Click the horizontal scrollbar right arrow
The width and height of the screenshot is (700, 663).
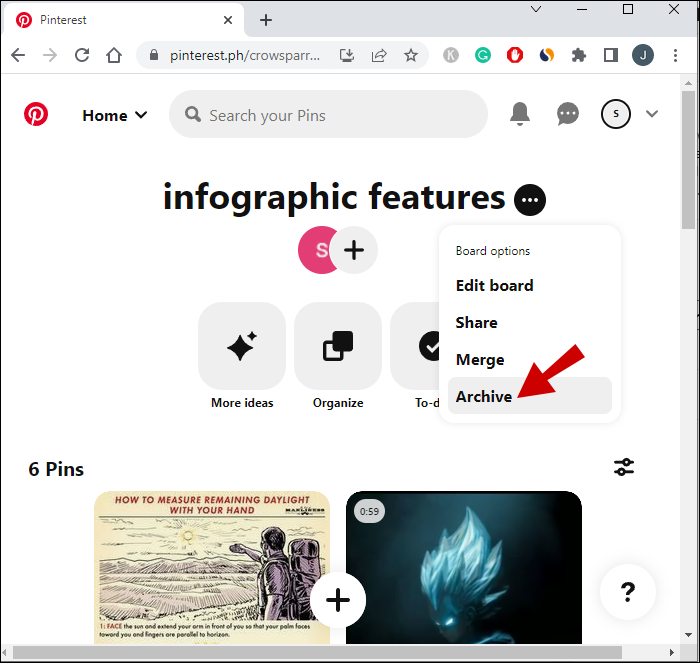coord(672,652)
